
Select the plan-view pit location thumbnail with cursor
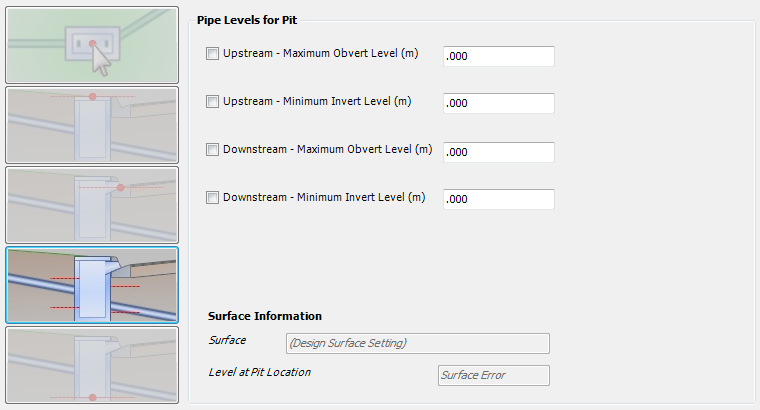pyautogui.click(x=92, y=45)
